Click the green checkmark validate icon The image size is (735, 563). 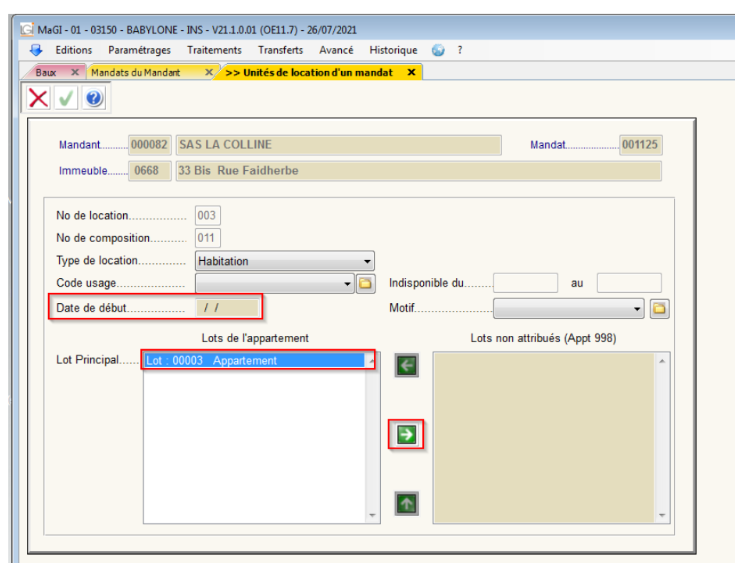coord(66,98)
